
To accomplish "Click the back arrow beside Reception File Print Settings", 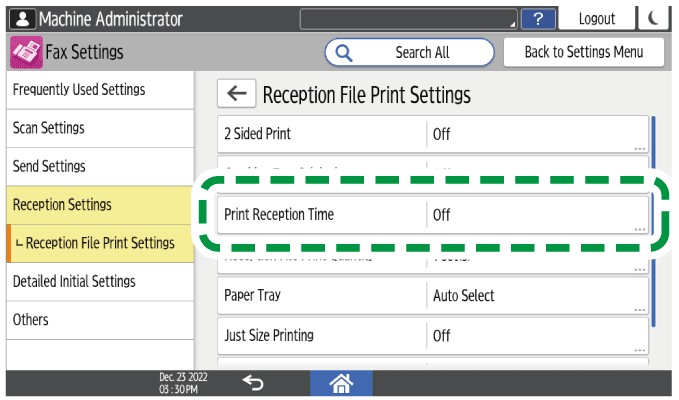I will [x=236, y=94].
